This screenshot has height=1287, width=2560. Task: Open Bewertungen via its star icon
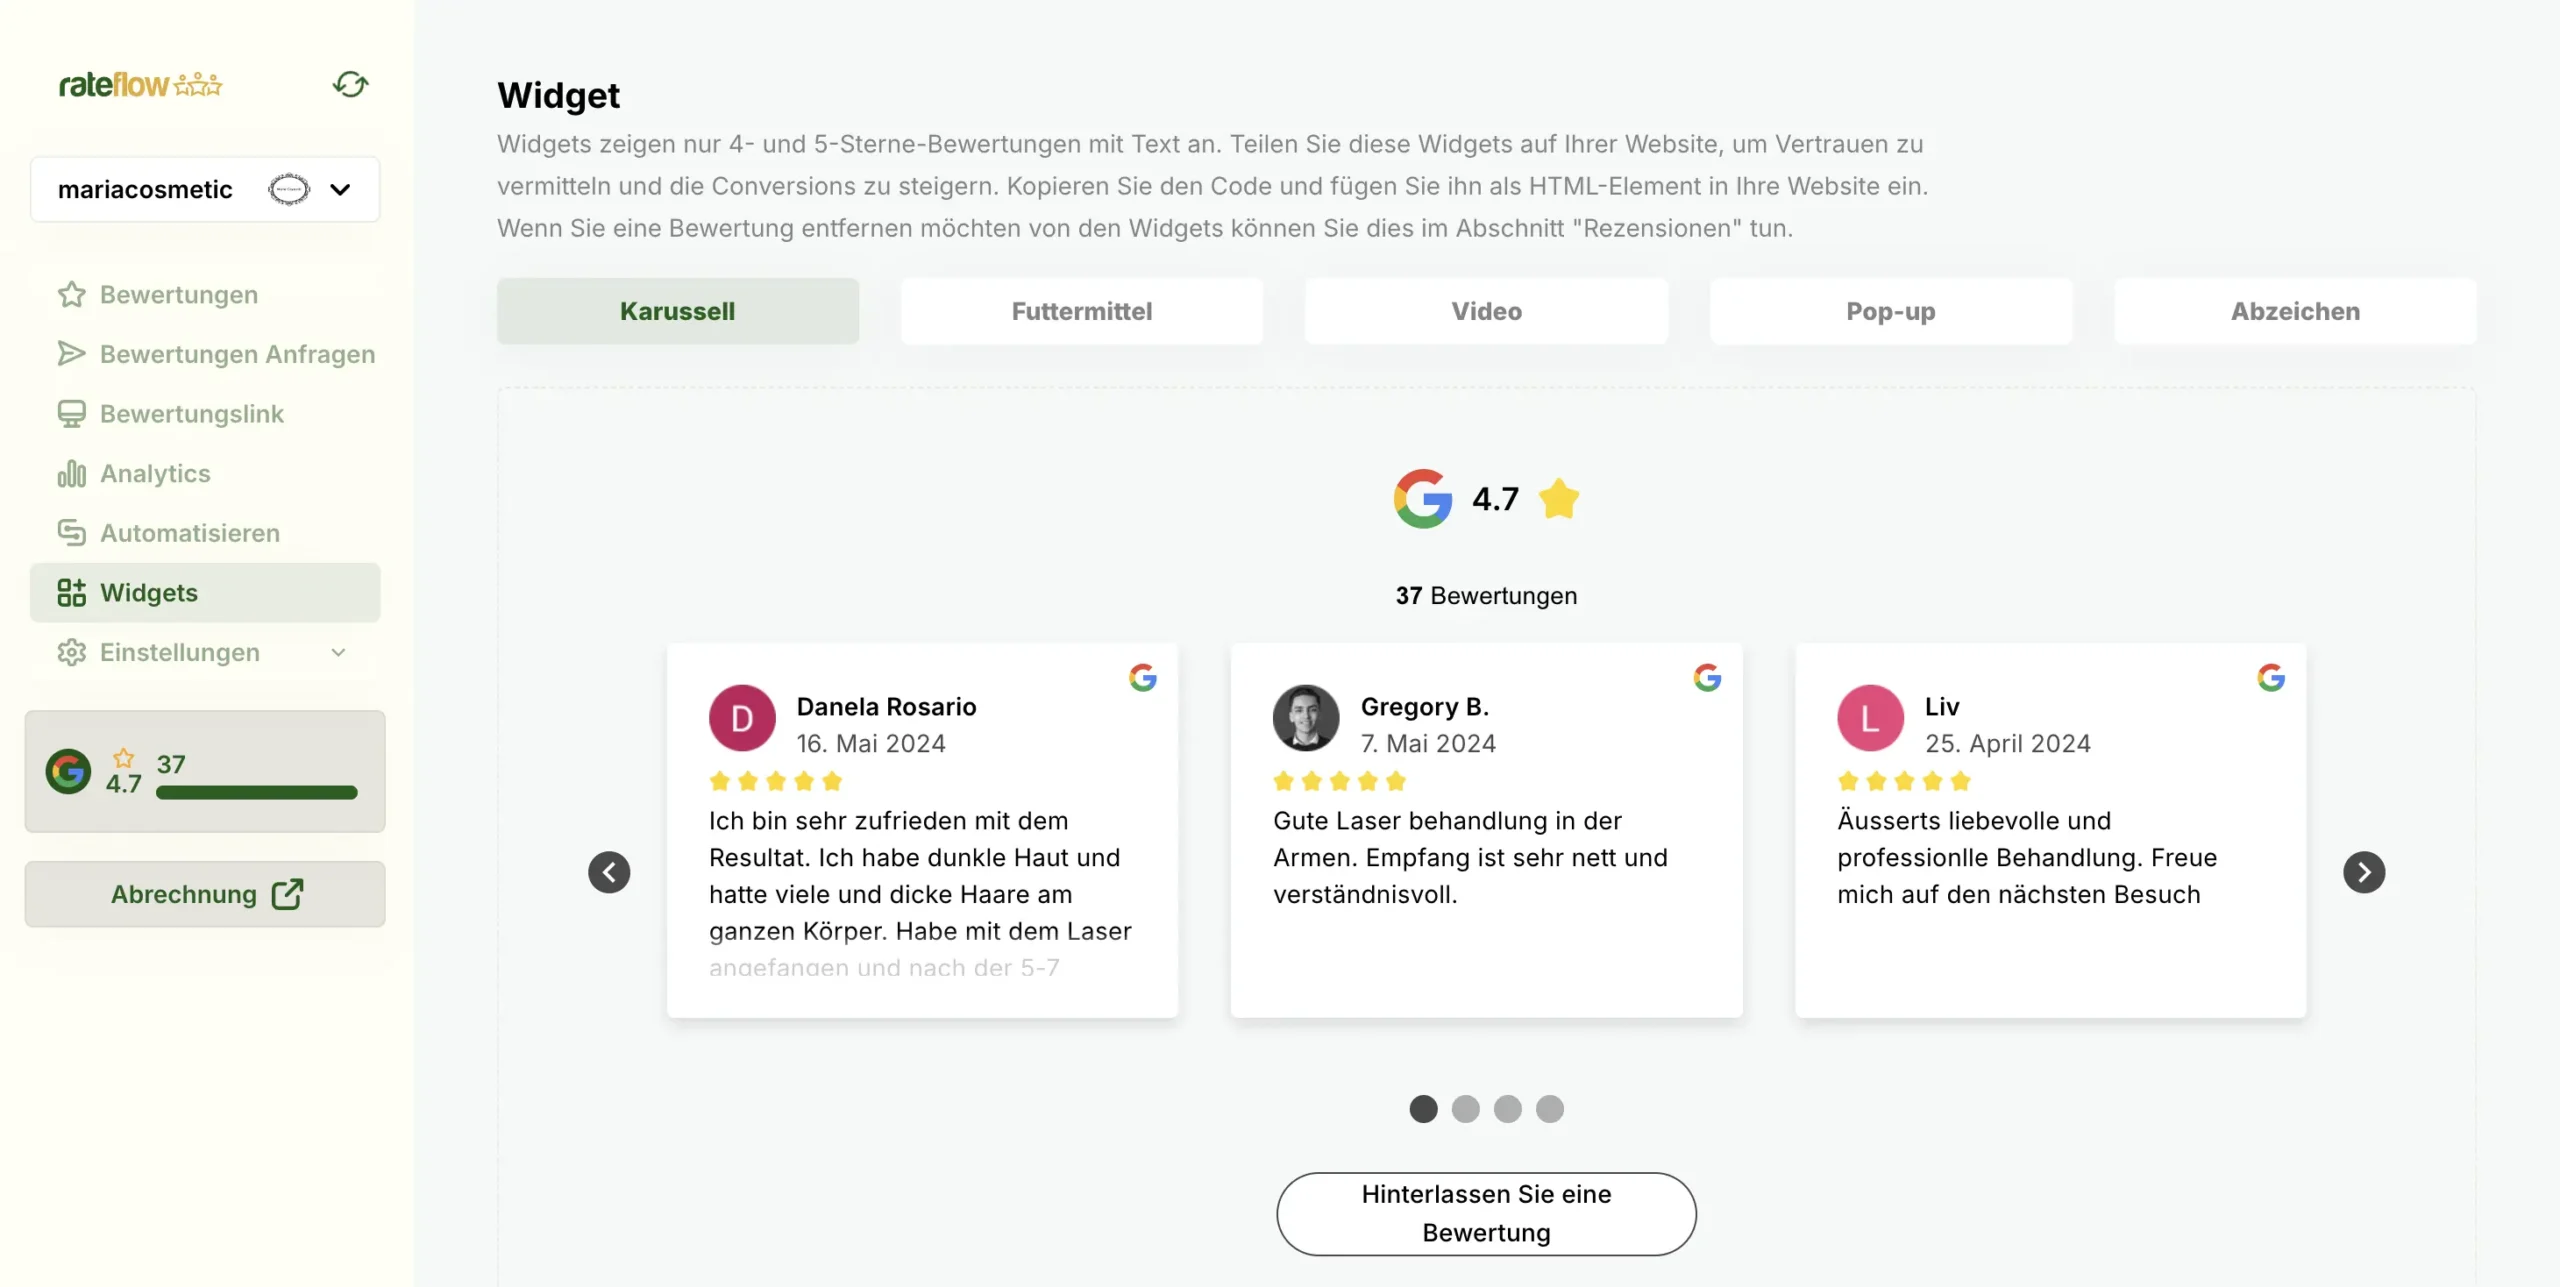(71, 294)
